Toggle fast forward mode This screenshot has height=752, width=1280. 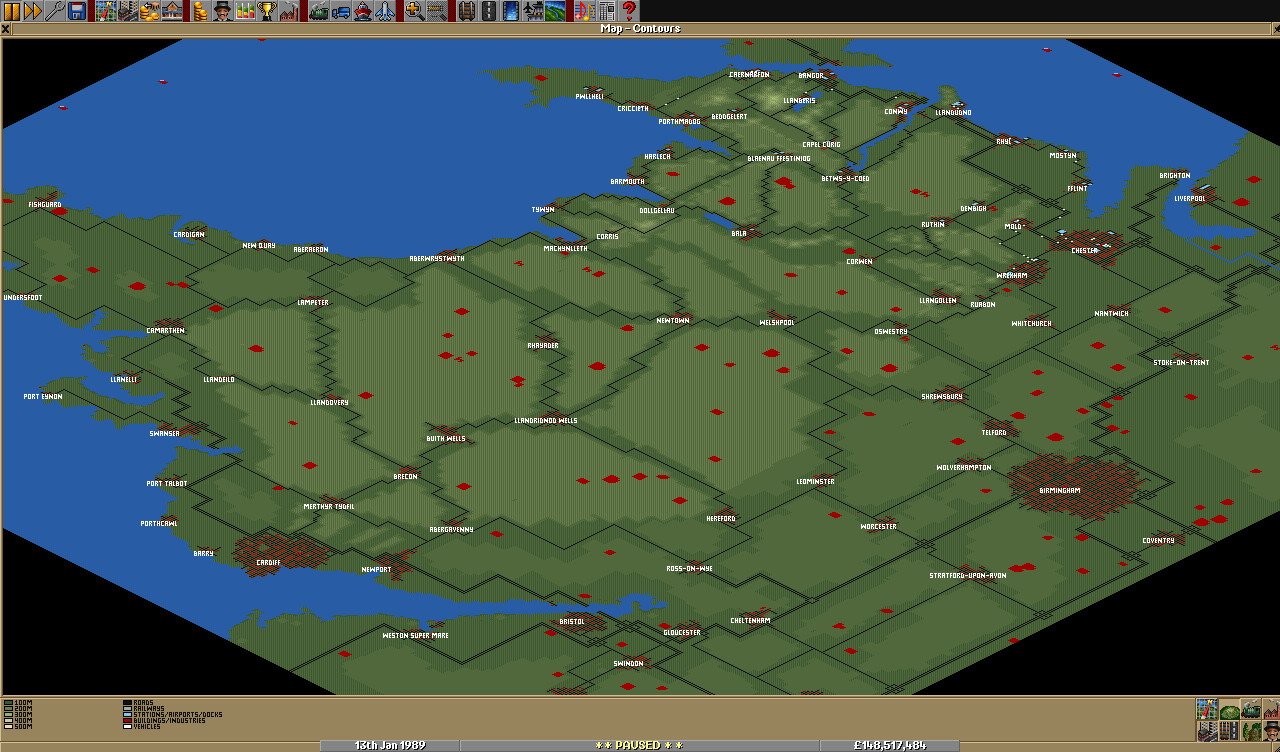click(33, 11)
